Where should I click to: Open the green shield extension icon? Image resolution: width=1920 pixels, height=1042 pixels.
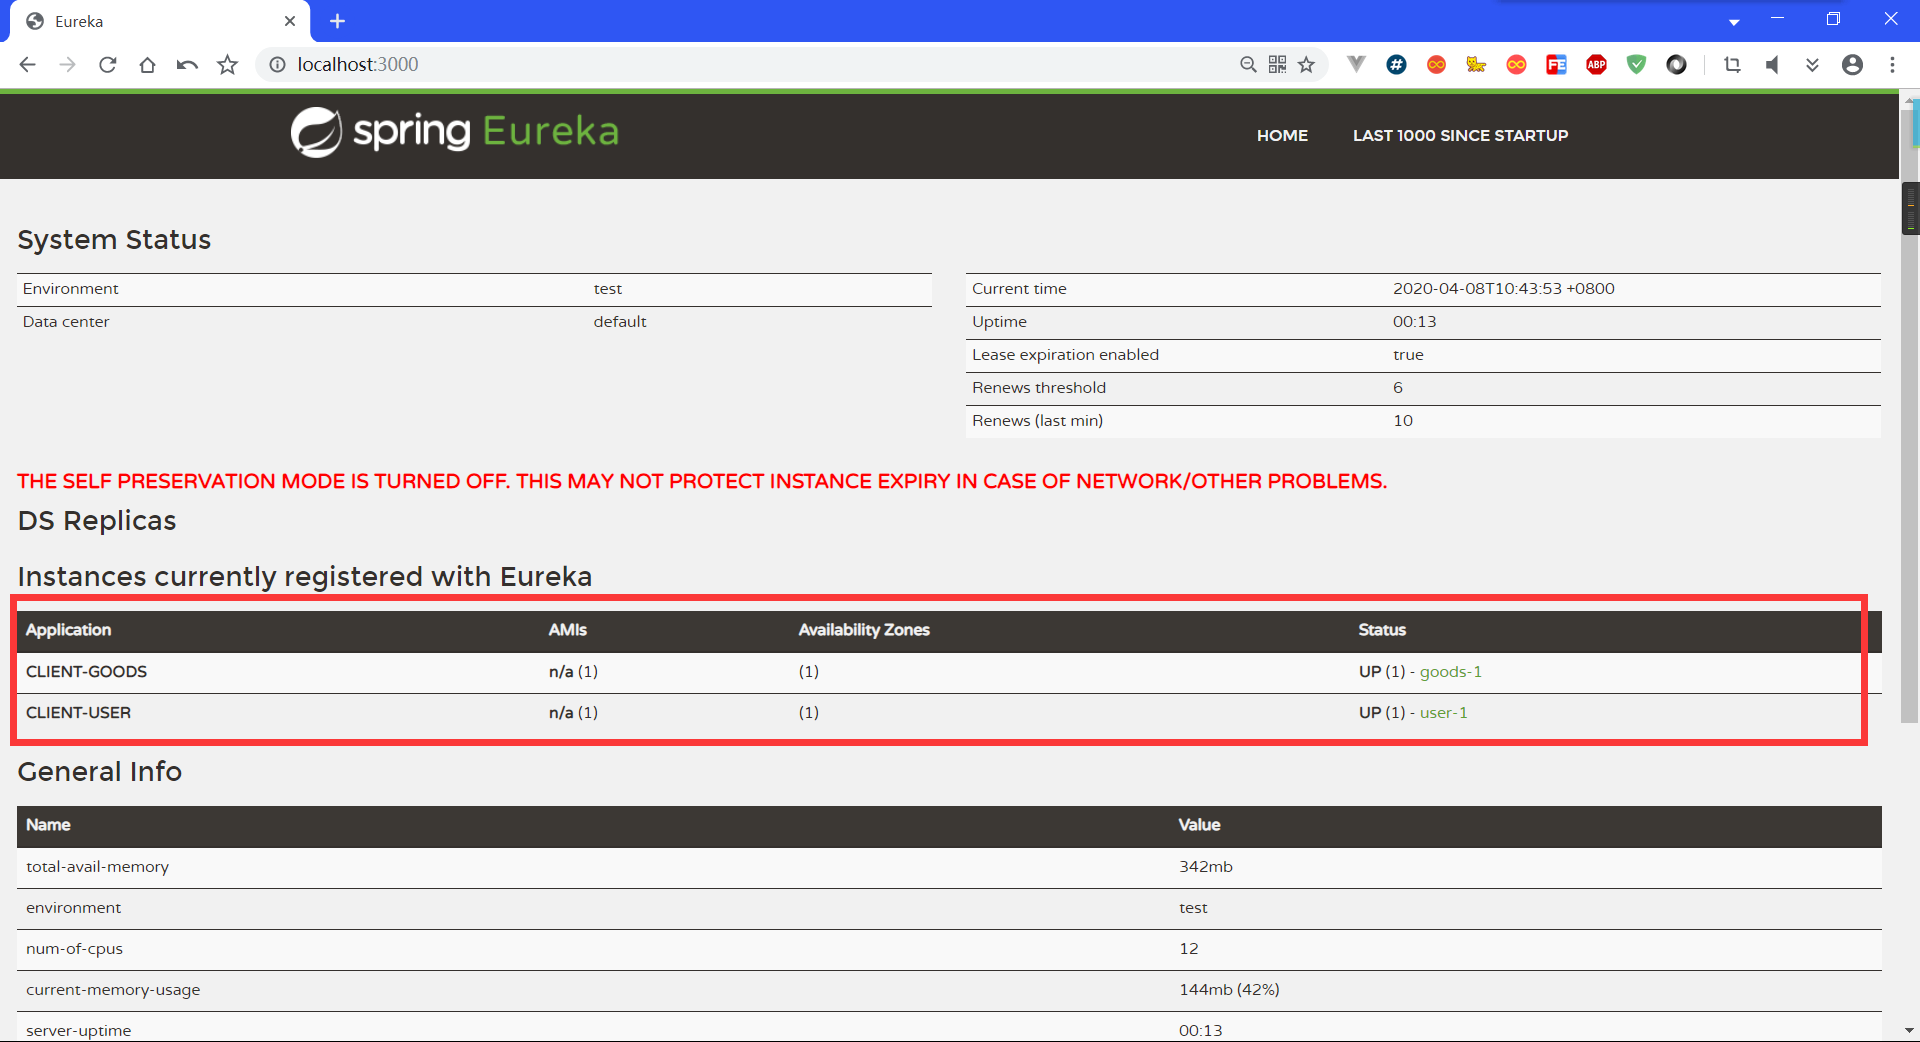click(x=1636, y=65)
